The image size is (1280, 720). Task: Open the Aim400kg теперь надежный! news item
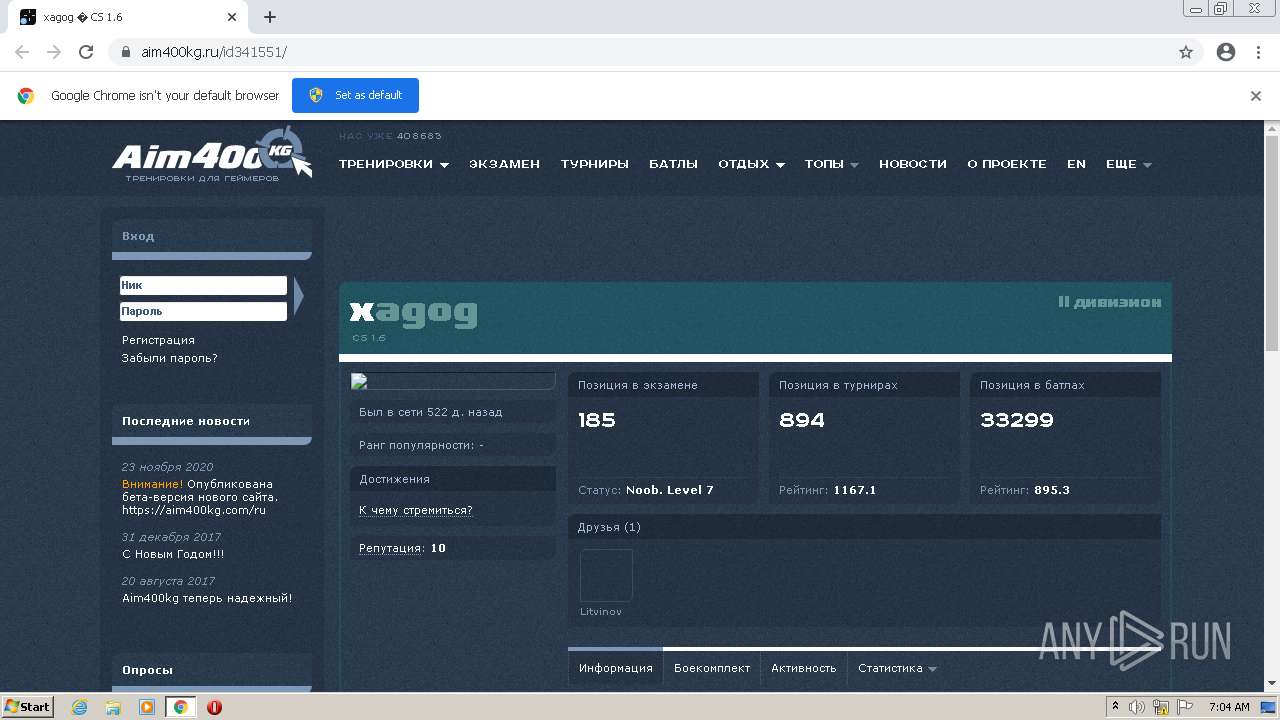[207, 598]
